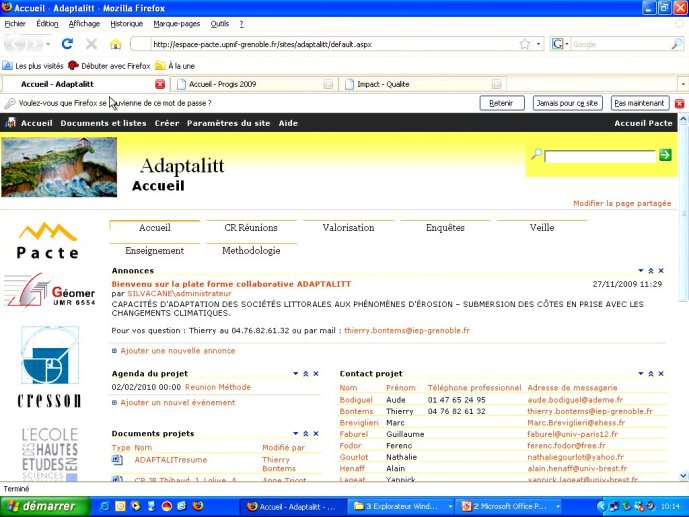Open the Annonces web part menu arrow
The height and width of the screenshot is (517, 689).
coord(641,271)
